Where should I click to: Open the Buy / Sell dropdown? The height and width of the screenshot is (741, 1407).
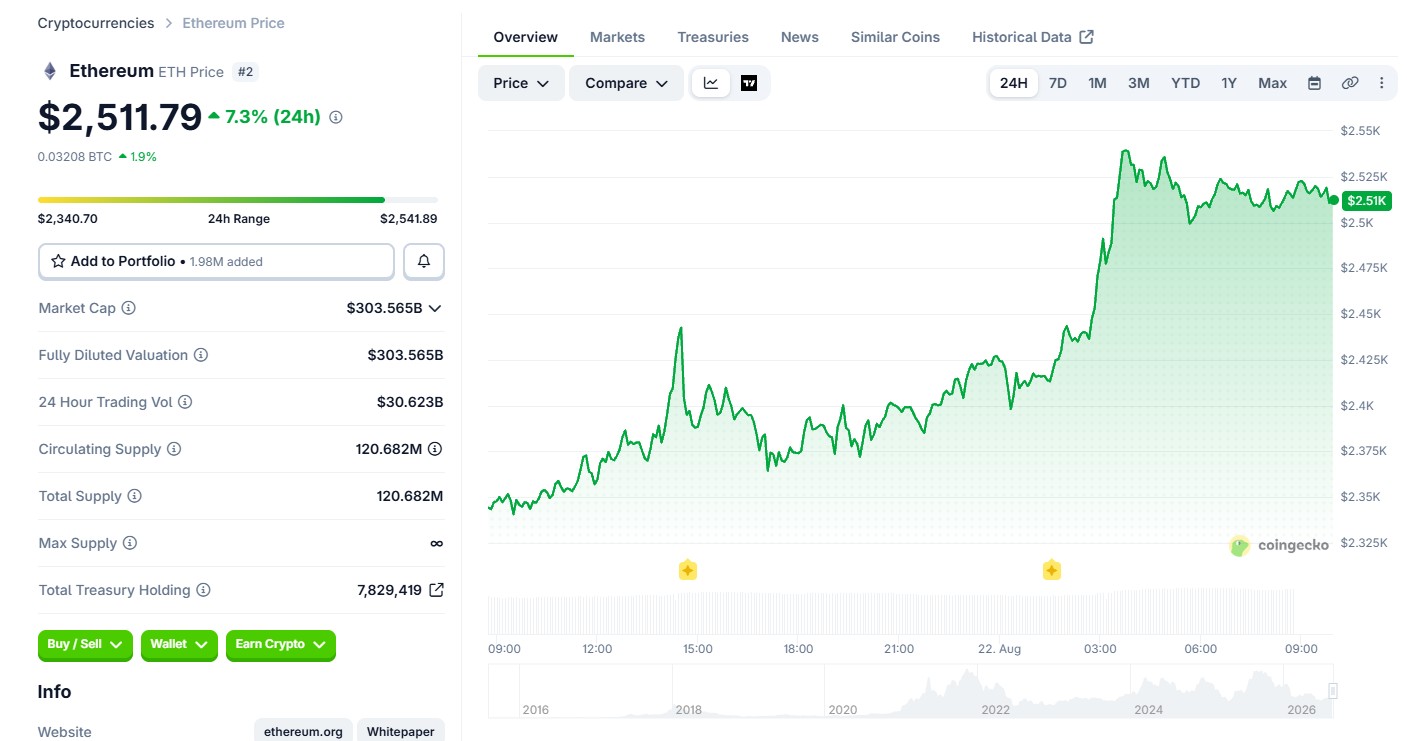[x=85, y=645]
